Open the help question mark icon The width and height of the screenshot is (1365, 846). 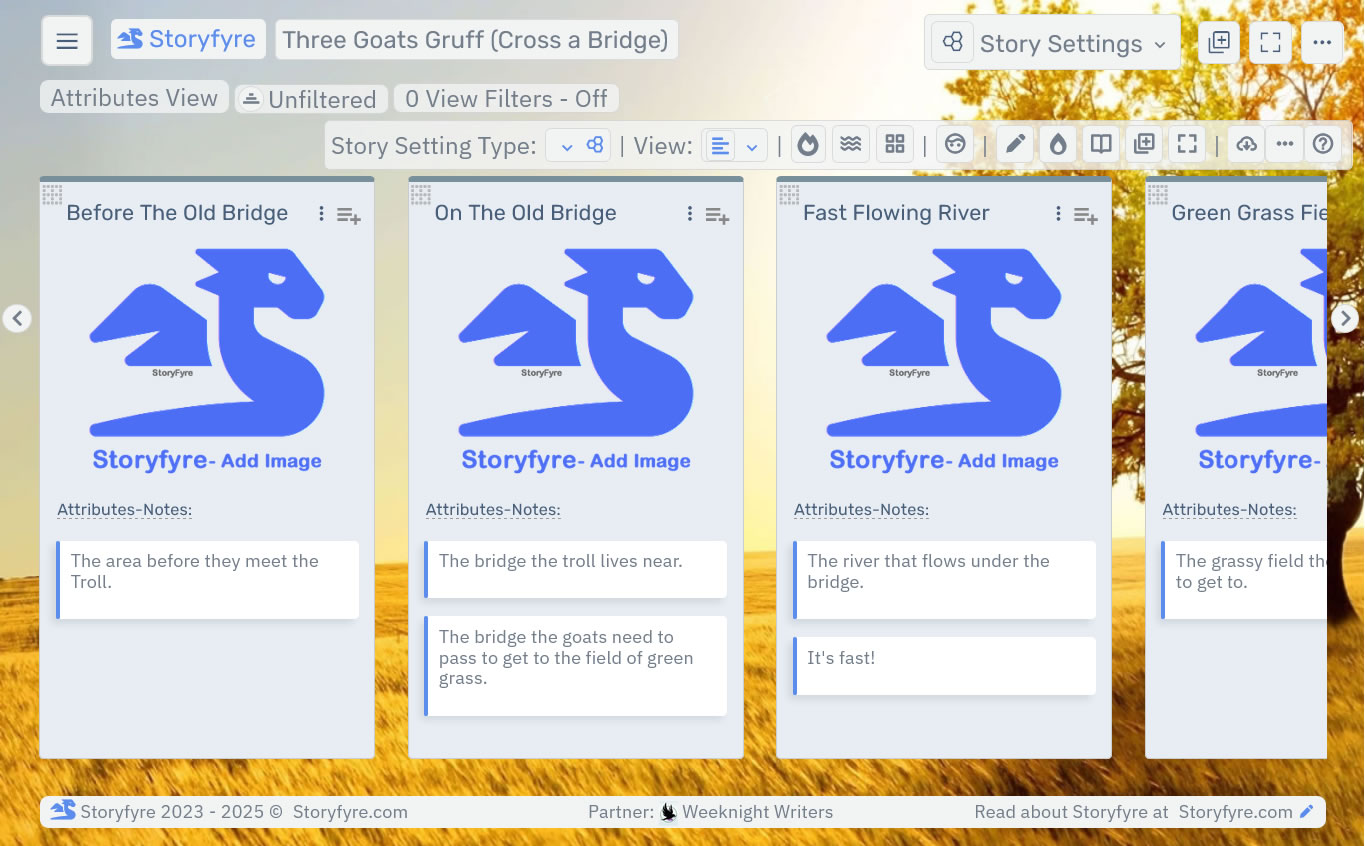click(1323, 143)
